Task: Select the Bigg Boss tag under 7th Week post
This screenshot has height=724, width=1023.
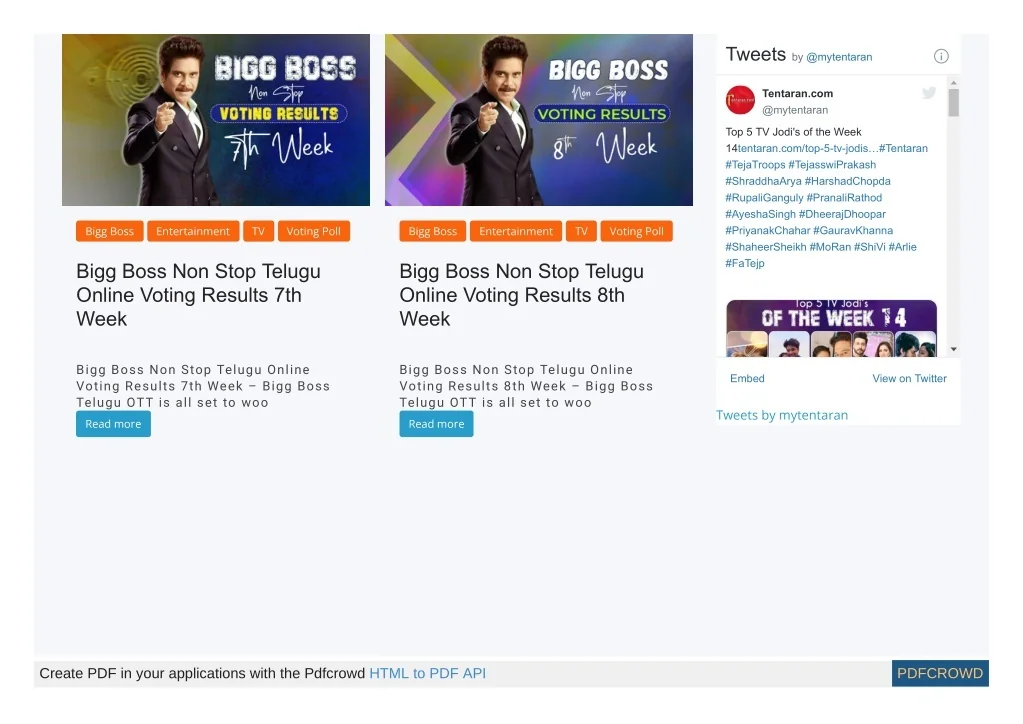Action: click(x=110, y=231)
